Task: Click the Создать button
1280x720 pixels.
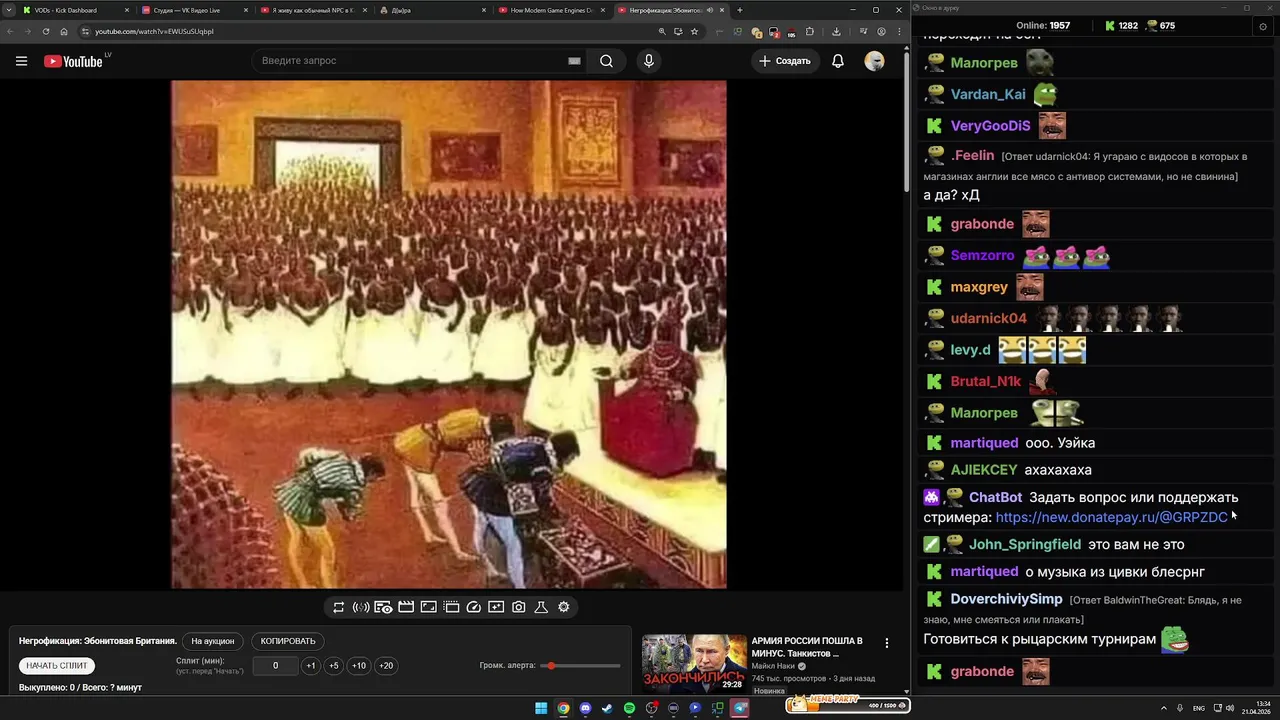Action: click(x=785, y=61)
